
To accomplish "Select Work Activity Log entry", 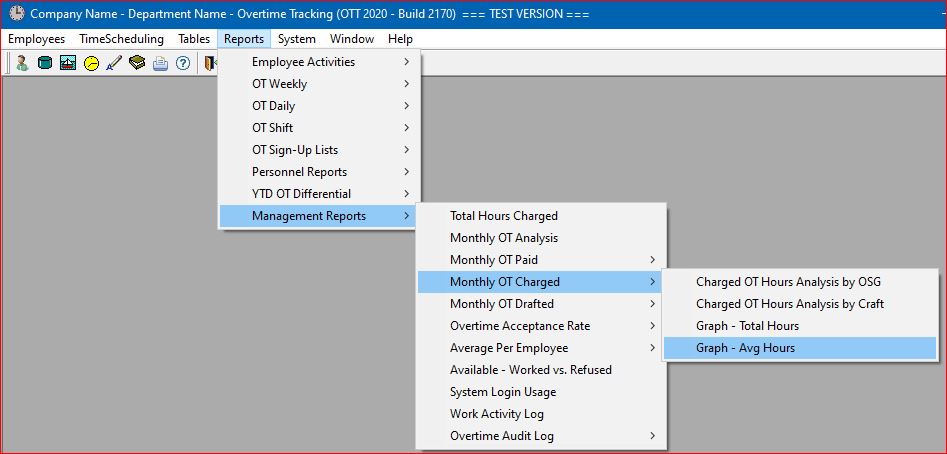I will [541, 414].
